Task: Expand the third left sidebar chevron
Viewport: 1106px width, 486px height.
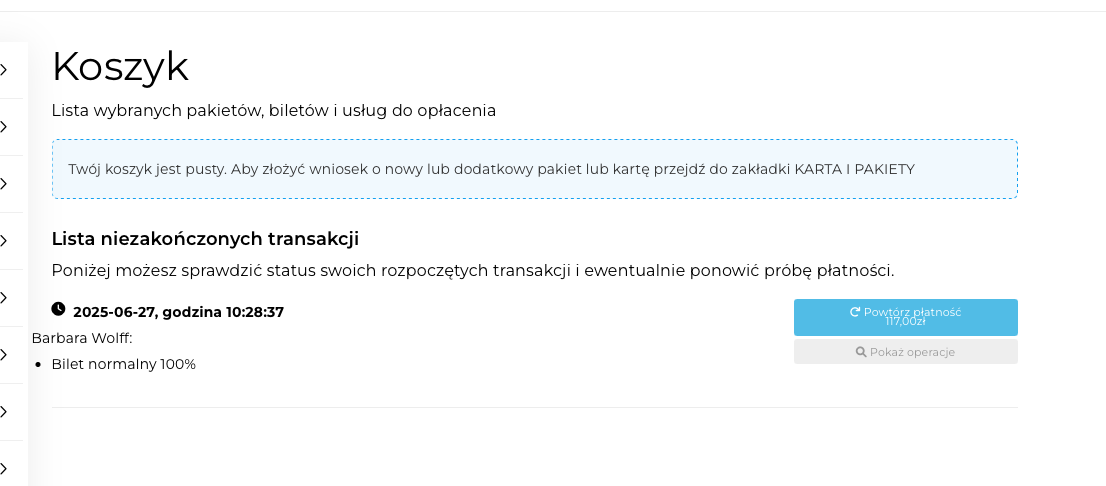Action: 4,184
